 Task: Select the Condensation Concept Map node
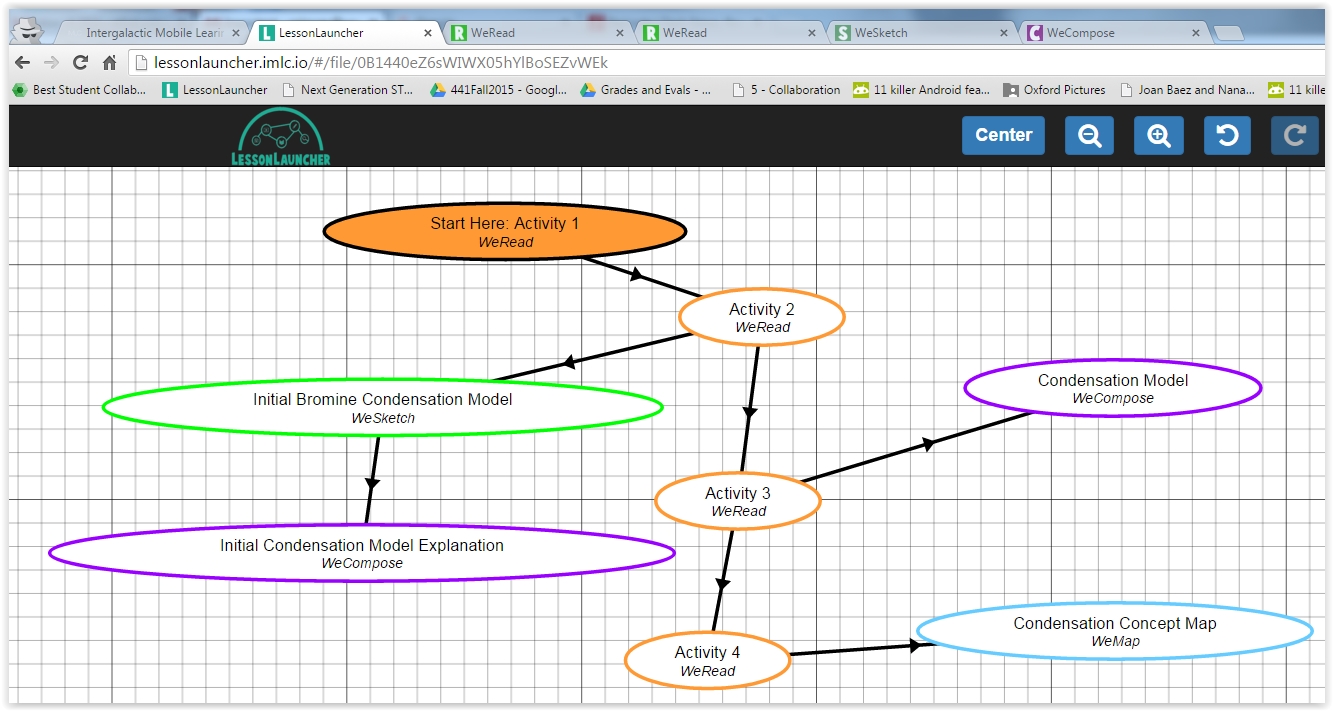click(x=1115, y=631)
